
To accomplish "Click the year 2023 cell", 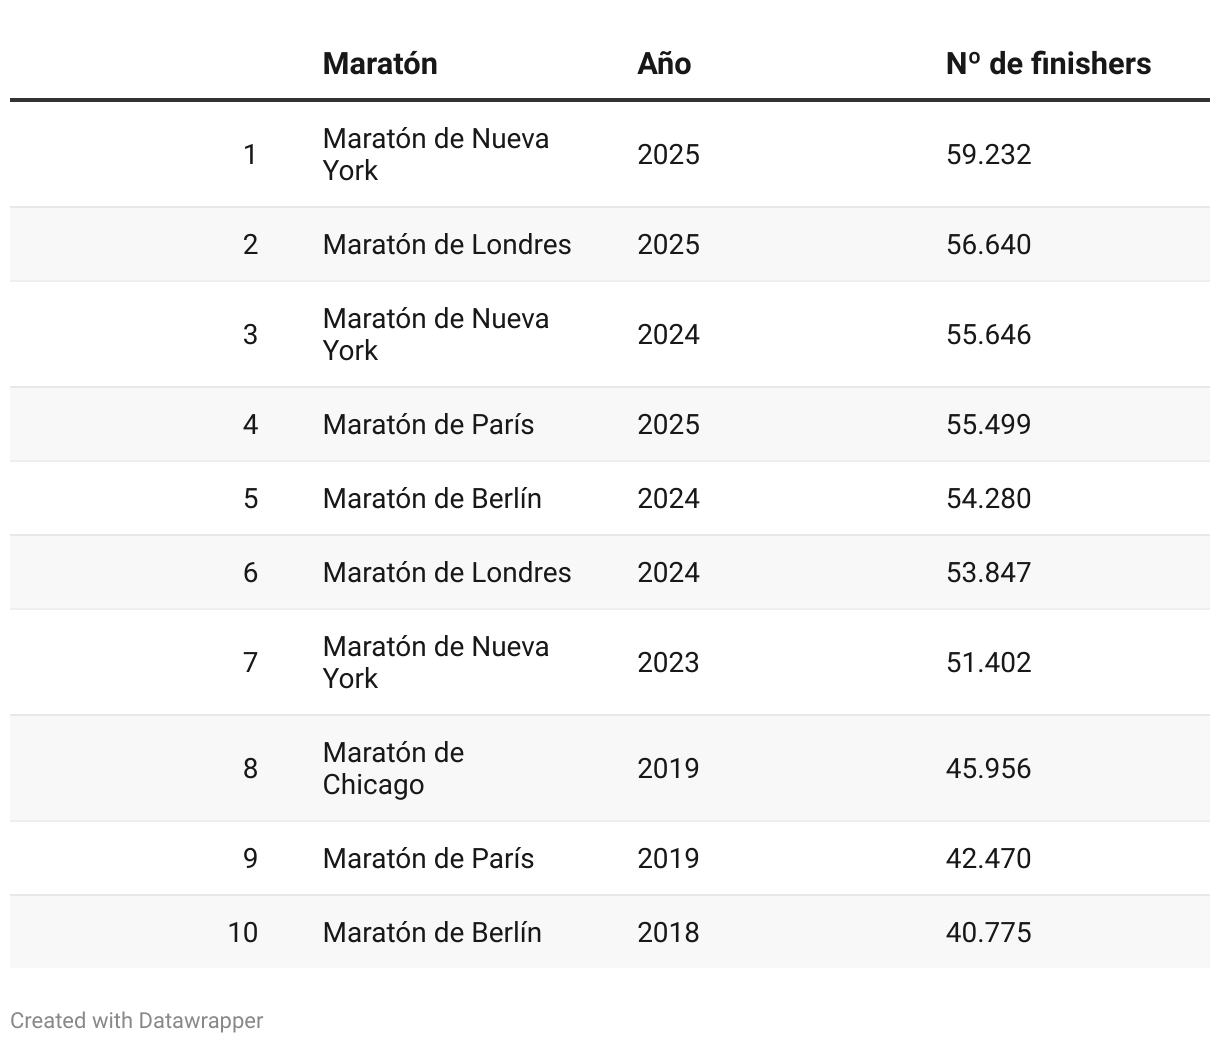I will [x=668, y=663].
